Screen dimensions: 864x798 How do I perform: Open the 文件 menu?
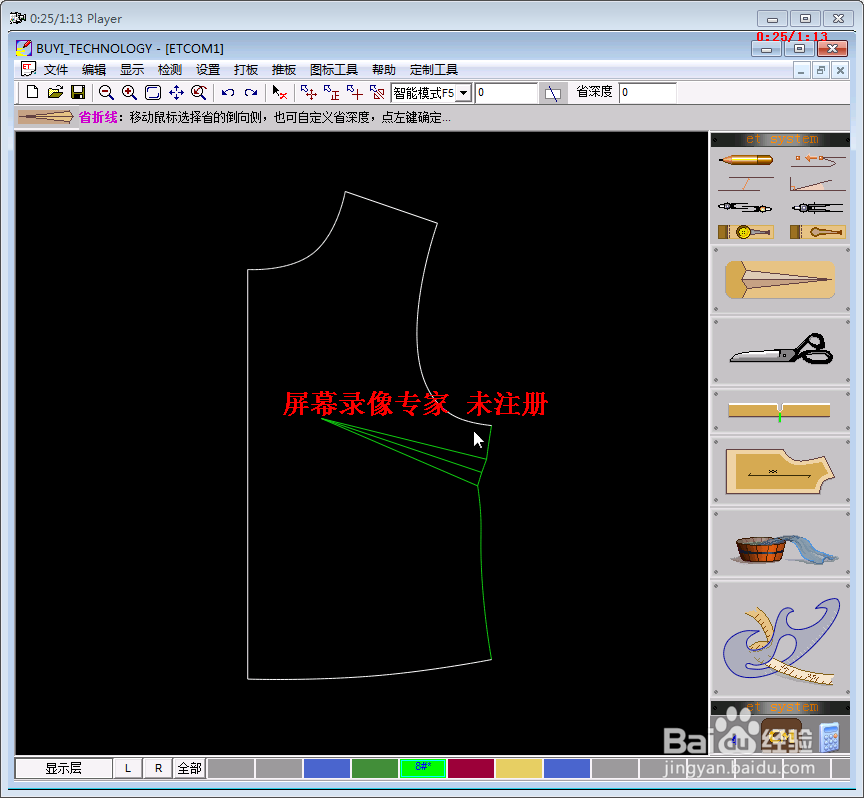tap(56, 70)
